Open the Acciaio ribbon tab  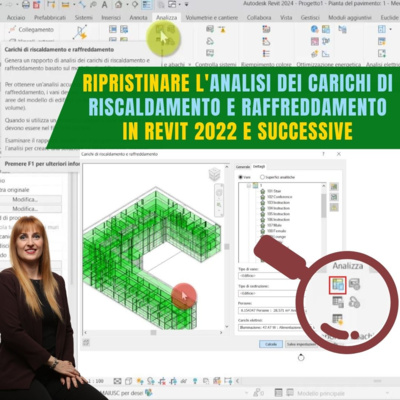[x=16, y=17]
